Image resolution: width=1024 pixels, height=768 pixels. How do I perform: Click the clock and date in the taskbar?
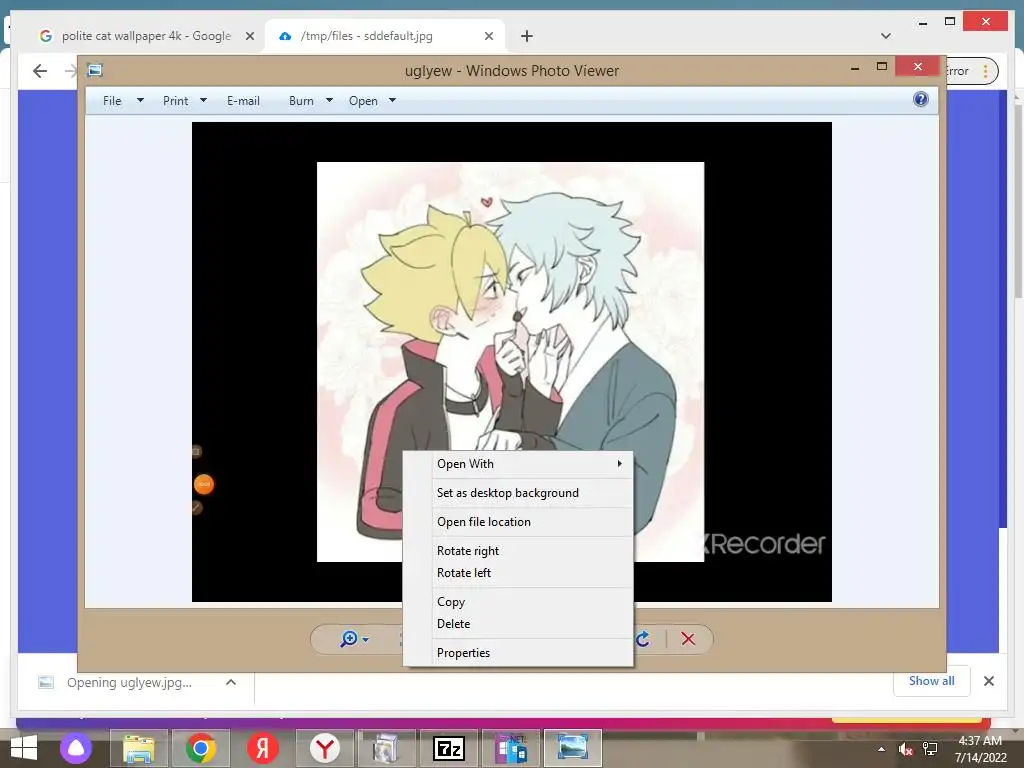980,749
